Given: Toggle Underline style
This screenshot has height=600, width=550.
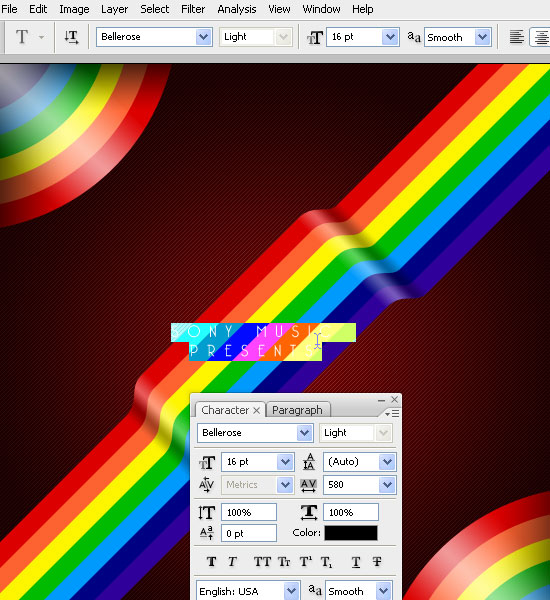Looking at the screenshot, I should coord(356,562).
